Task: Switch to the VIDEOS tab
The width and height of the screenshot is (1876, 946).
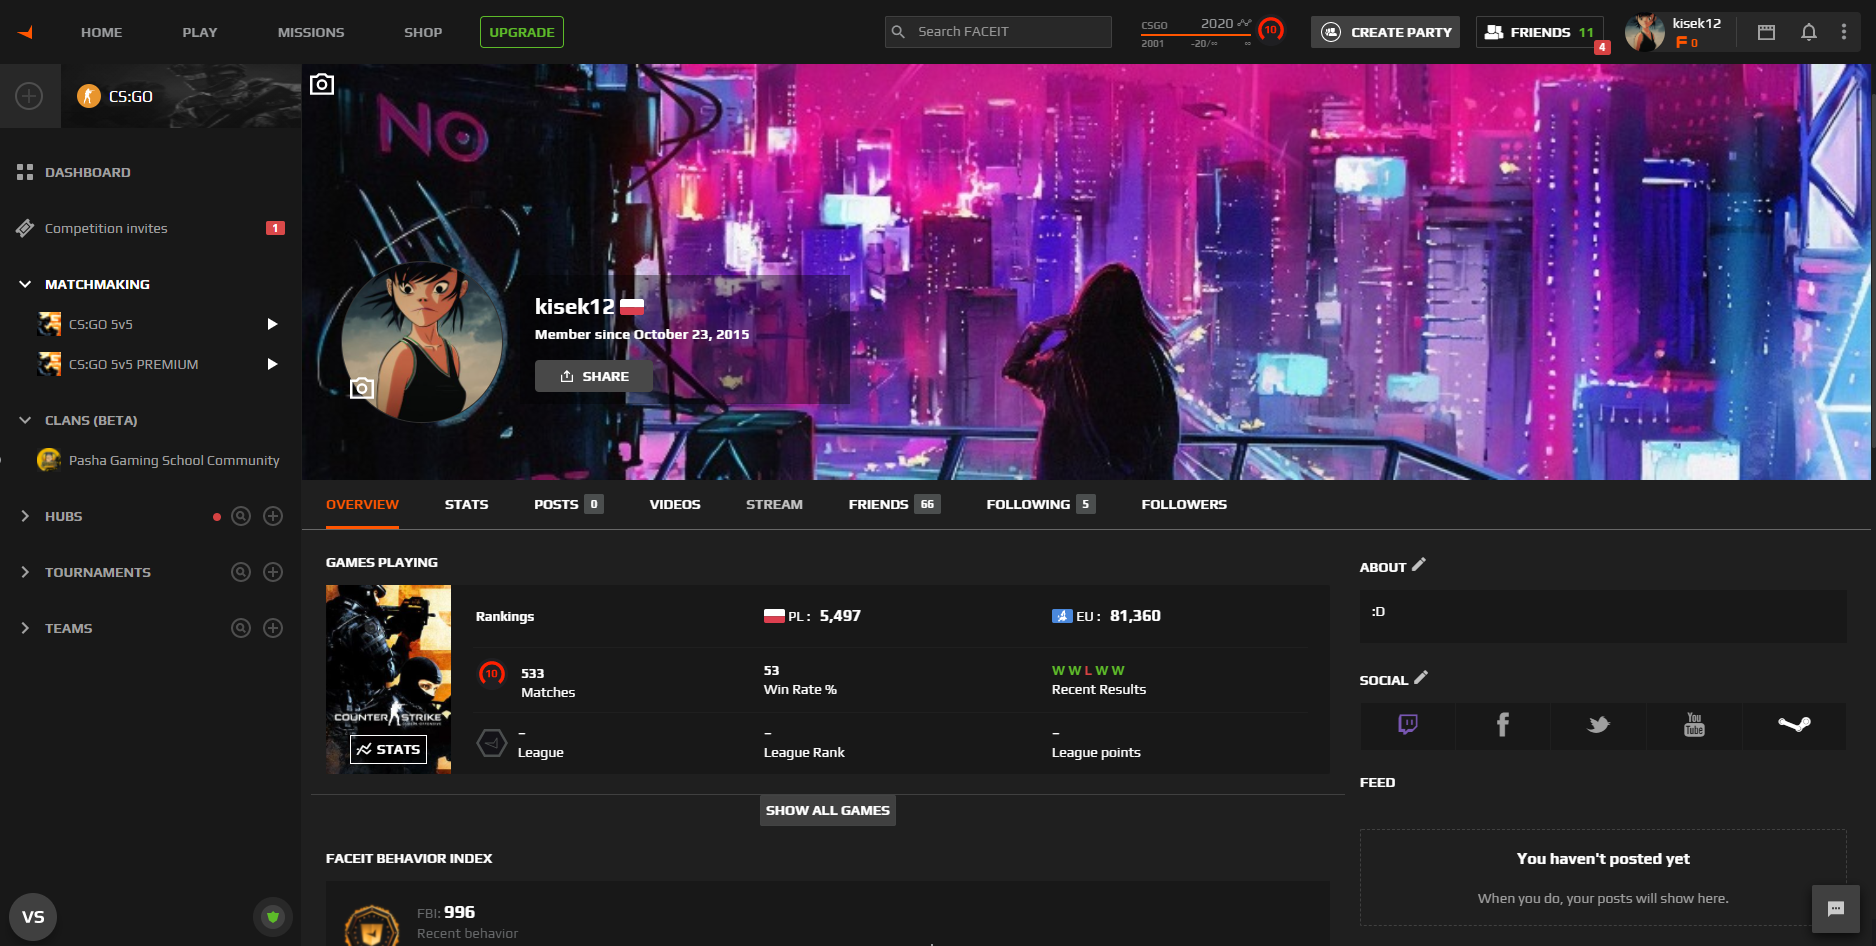Action: [x=675, y=505]
